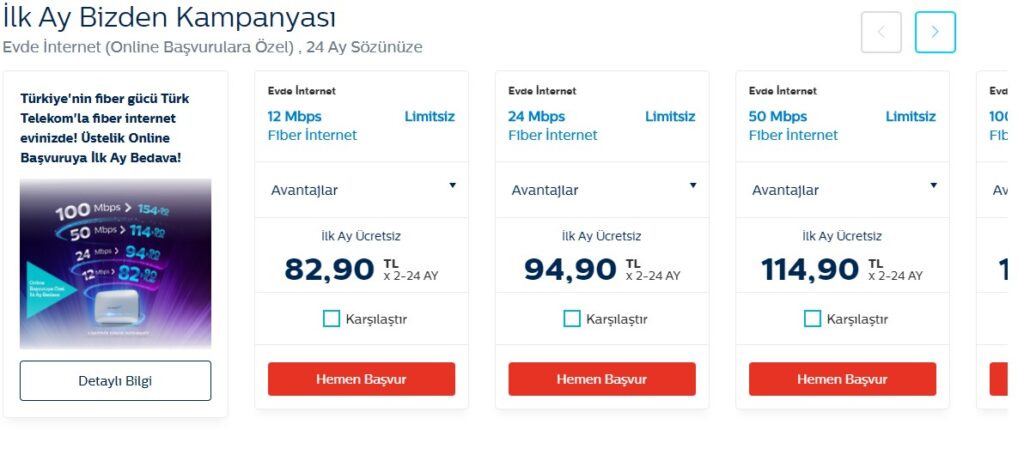Click the fiber campaign promo image
Screen dimensions: 1024x449
(x=116, y=263)
